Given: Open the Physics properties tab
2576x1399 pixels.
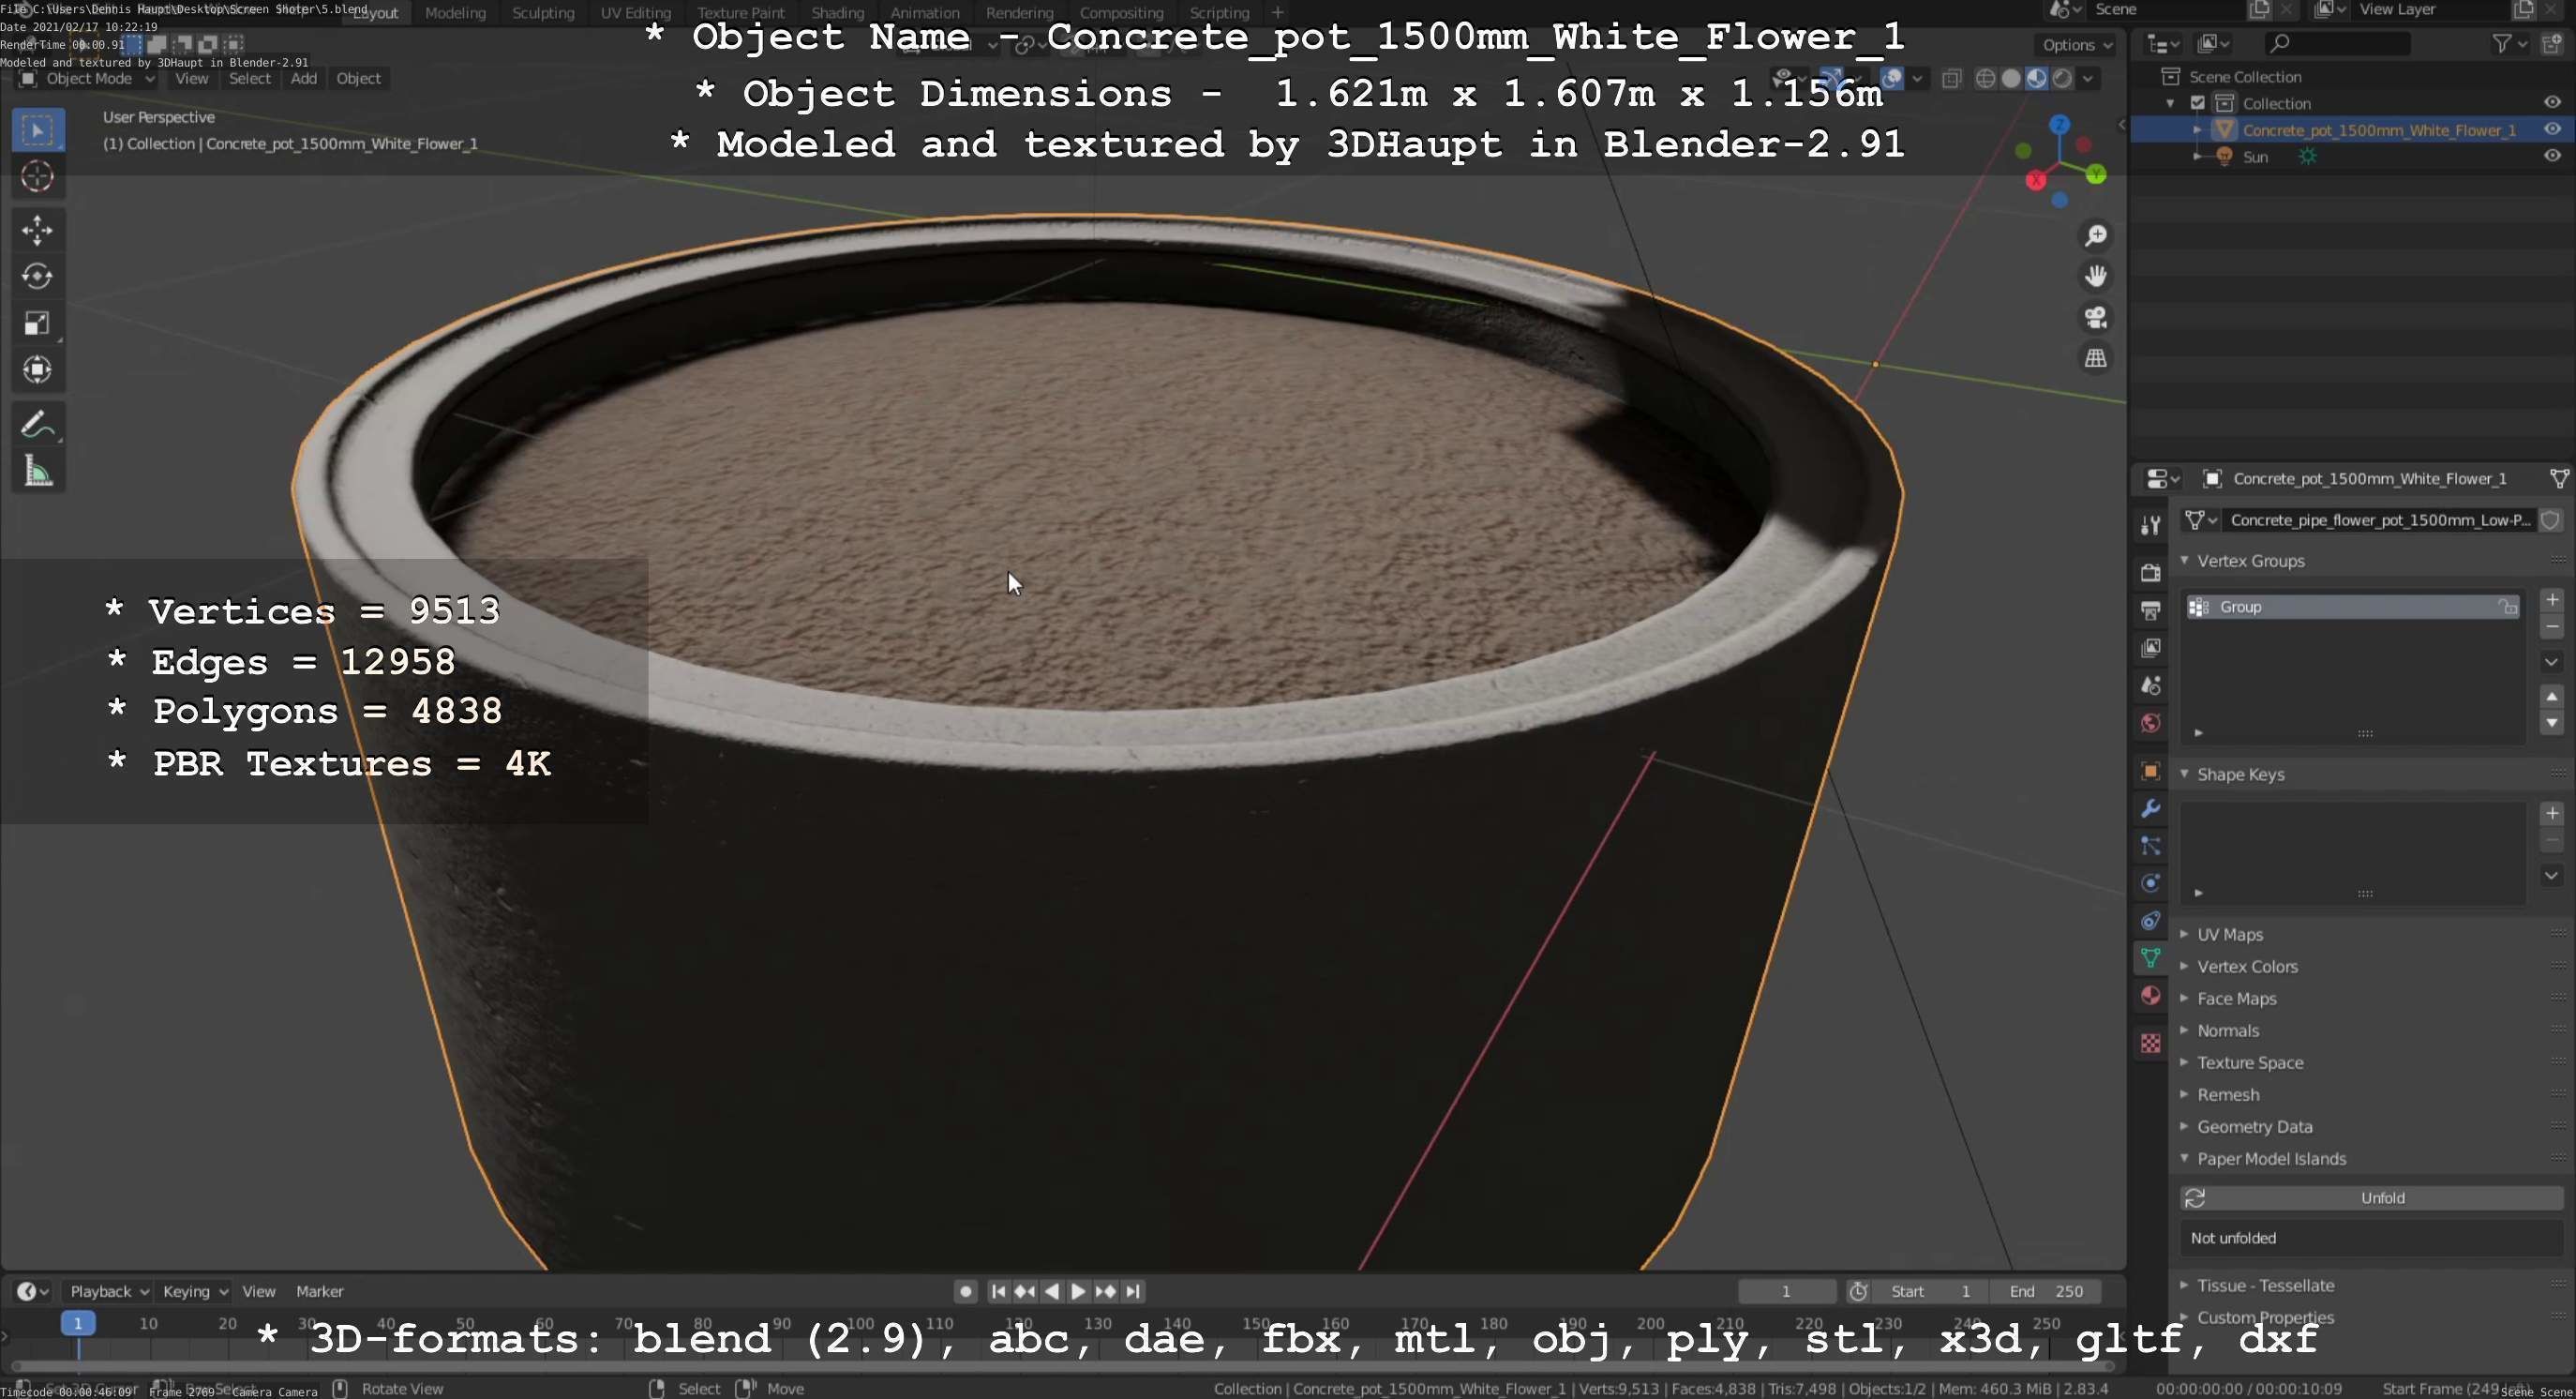Looking at the screenshot, I should click(2150, 883).
